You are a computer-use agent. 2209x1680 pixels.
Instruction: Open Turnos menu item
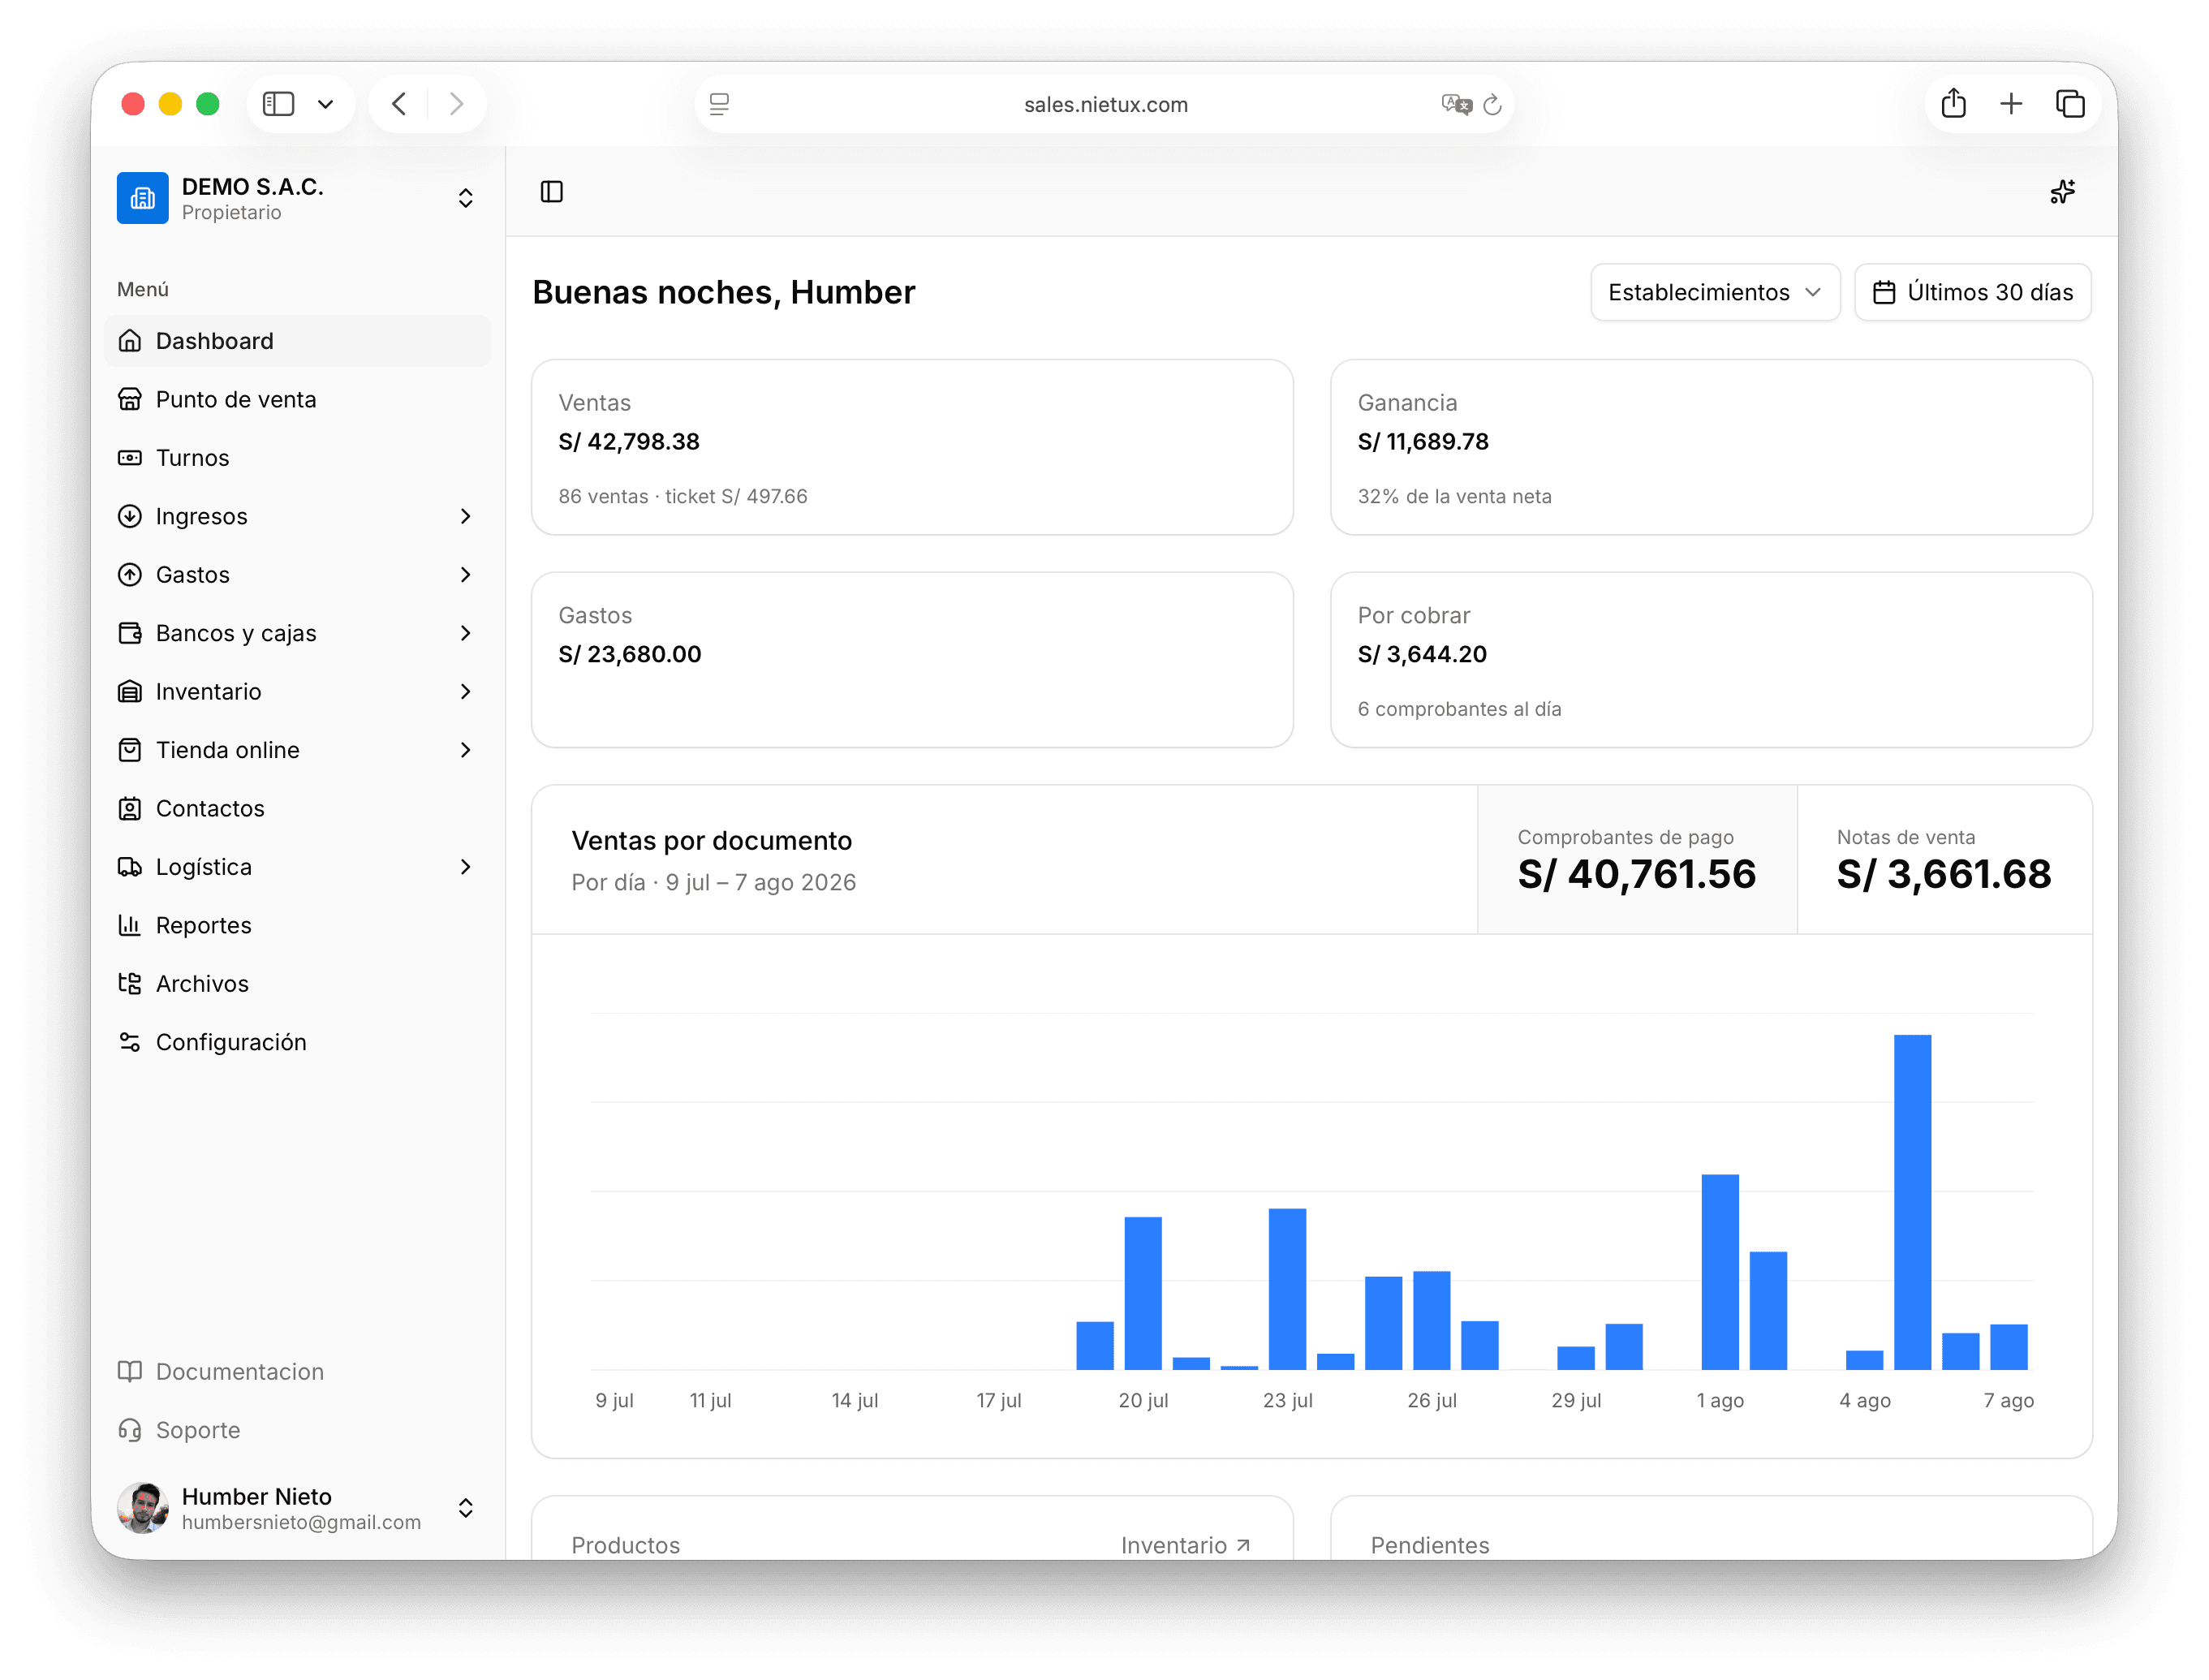click(x=297, y=458)
